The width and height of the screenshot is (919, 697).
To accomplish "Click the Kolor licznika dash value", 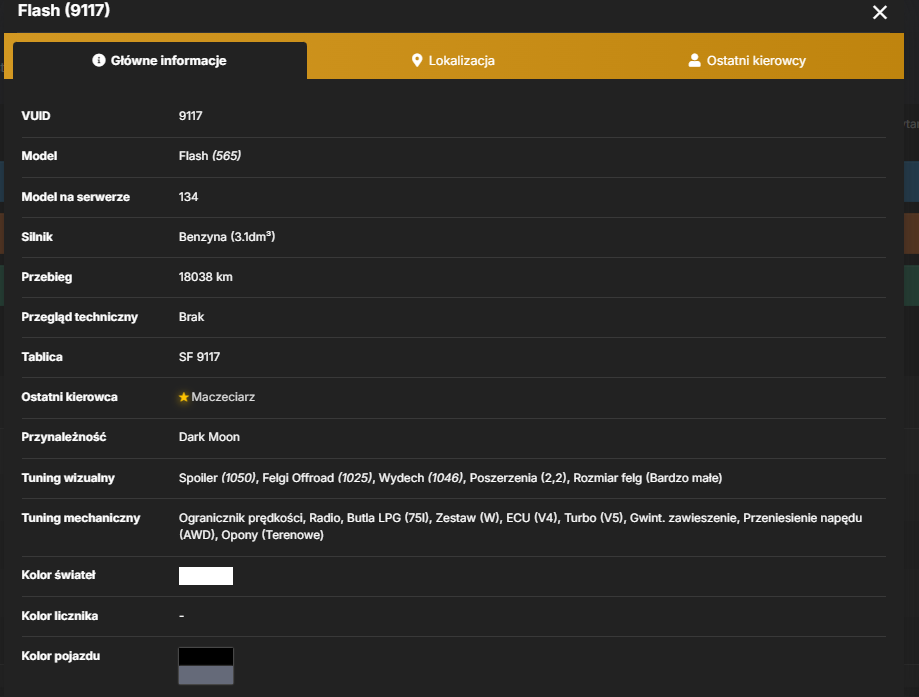I will pyautogui.click(x=182, y=616).
